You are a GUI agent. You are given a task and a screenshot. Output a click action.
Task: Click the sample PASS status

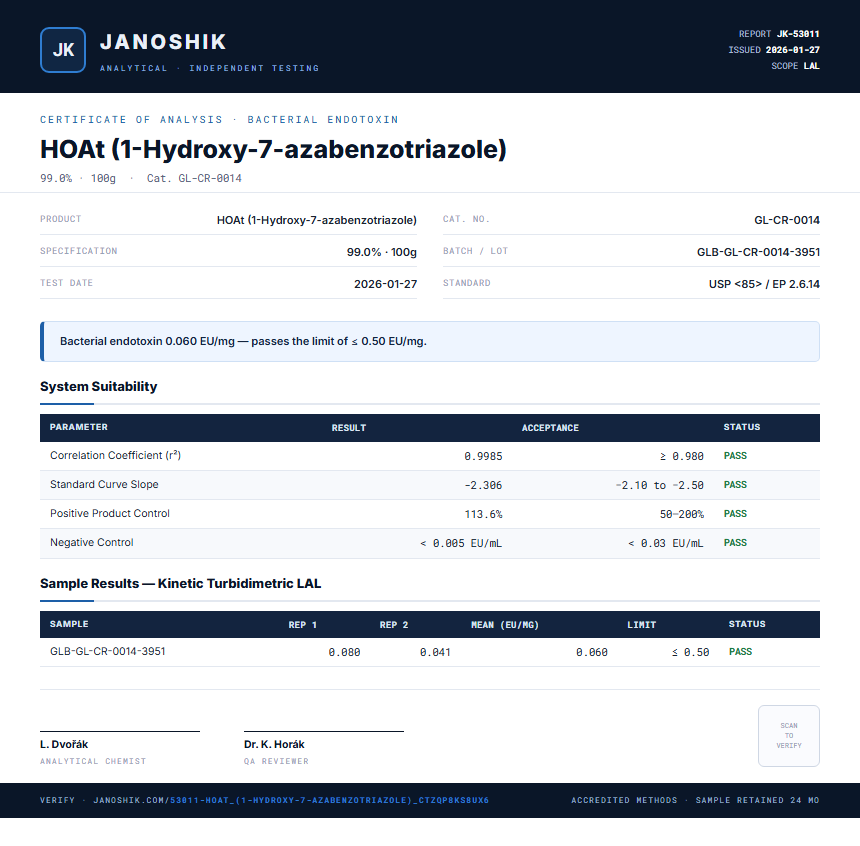pyautogui.click(x=740, y=652)
